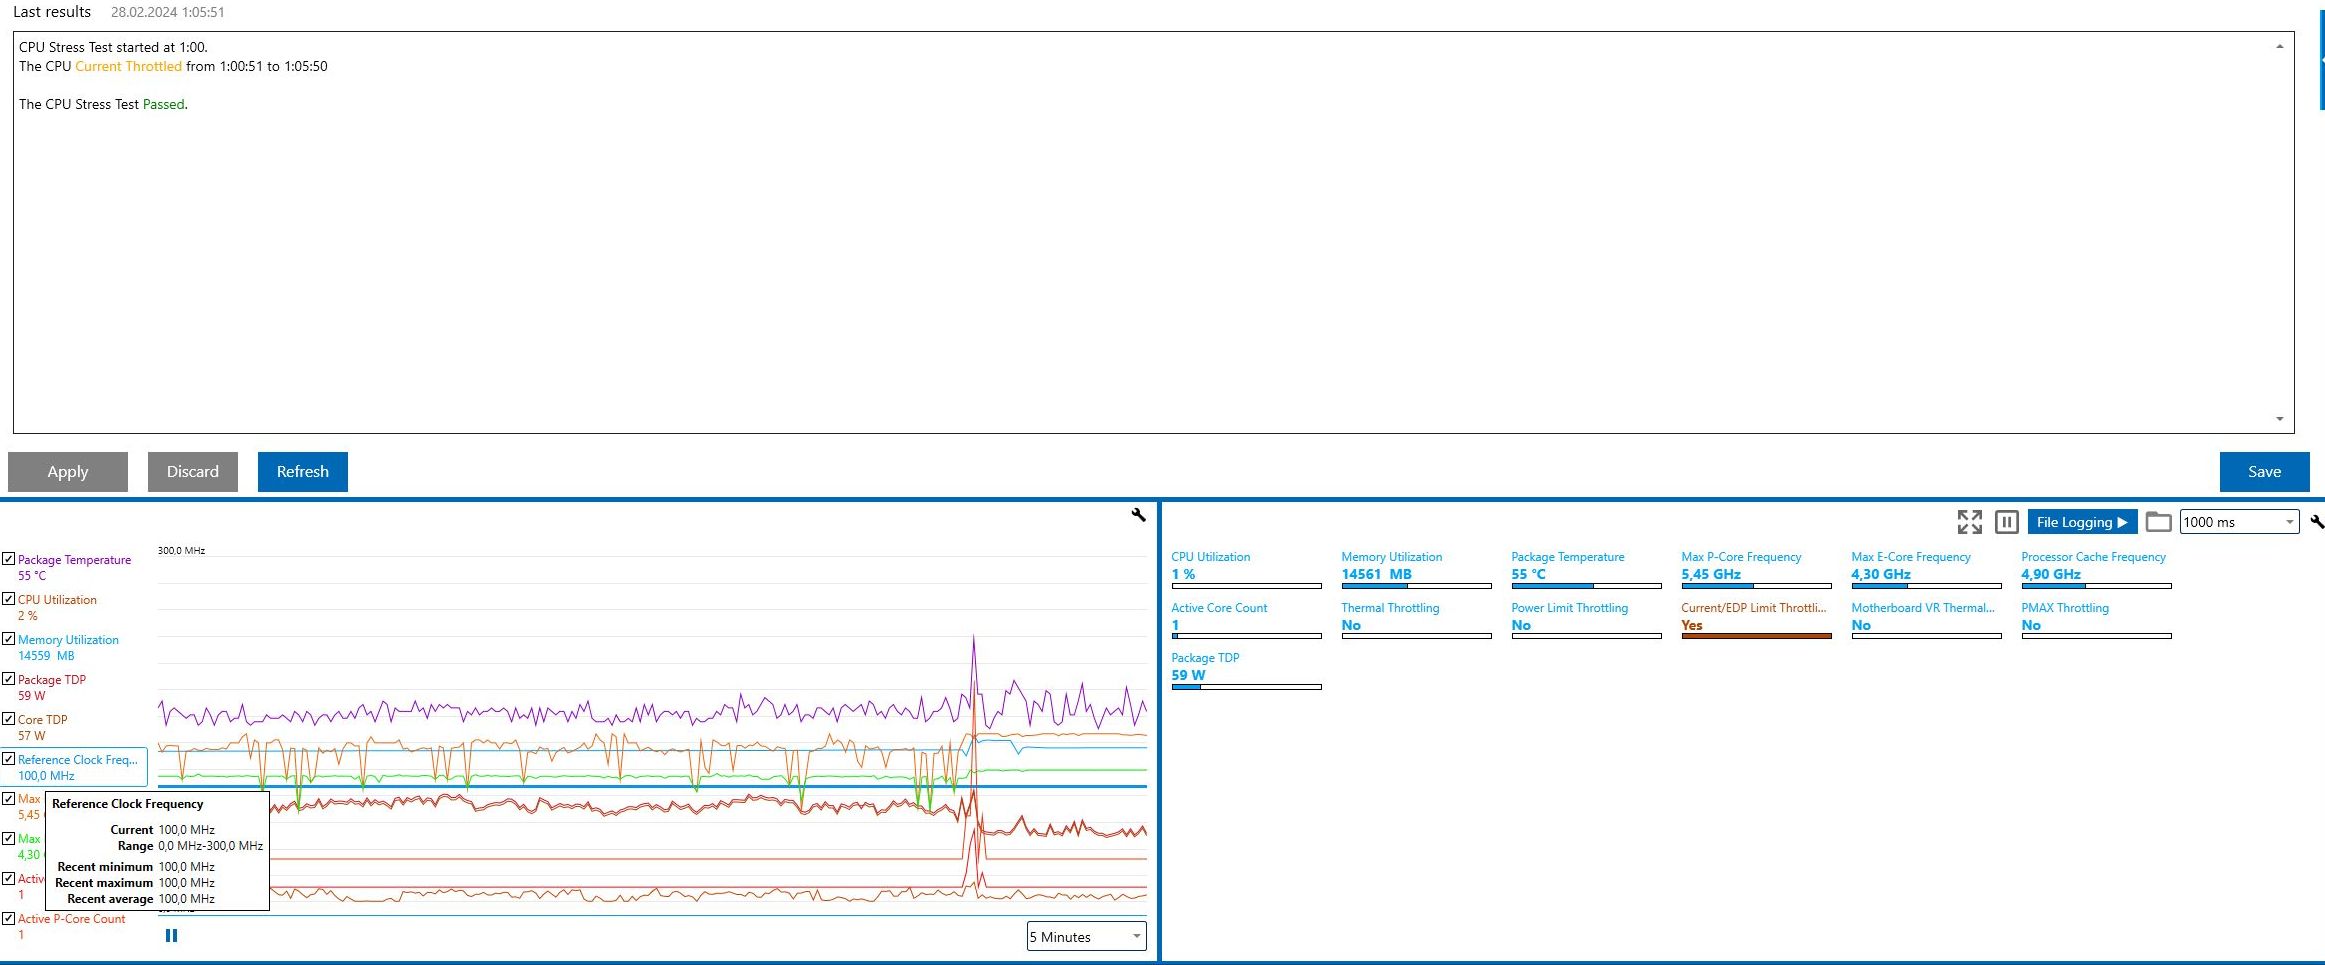Click the Core TDP legend label

pyautogui.click(x=43, y=720)
